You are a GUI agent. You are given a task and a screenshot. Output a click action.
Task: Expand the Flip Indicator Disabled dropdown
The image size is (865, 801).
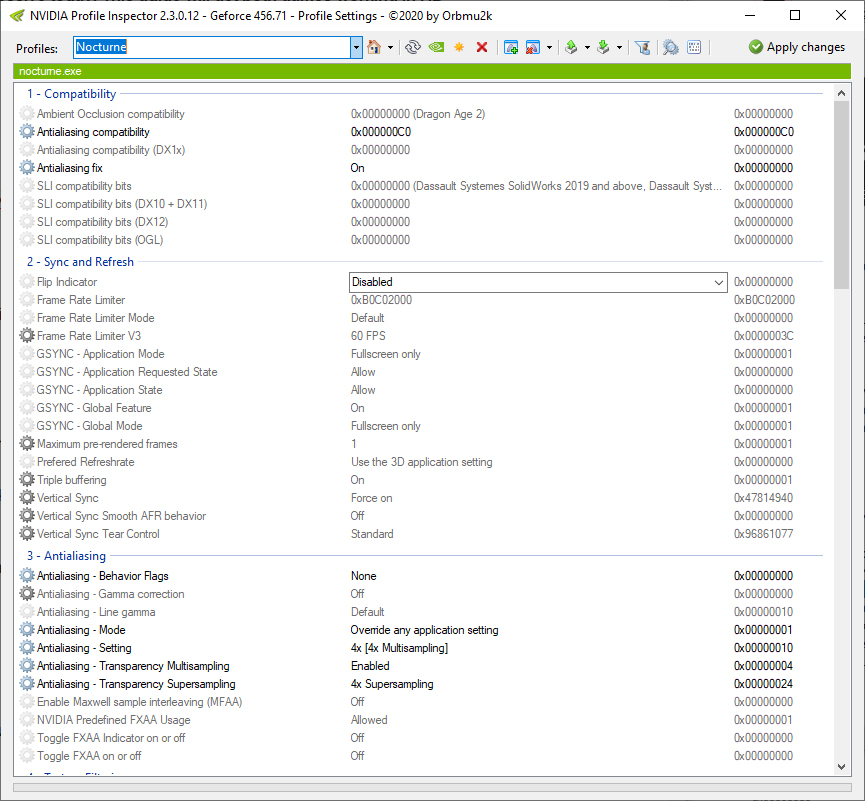click(x=718, y=282)
